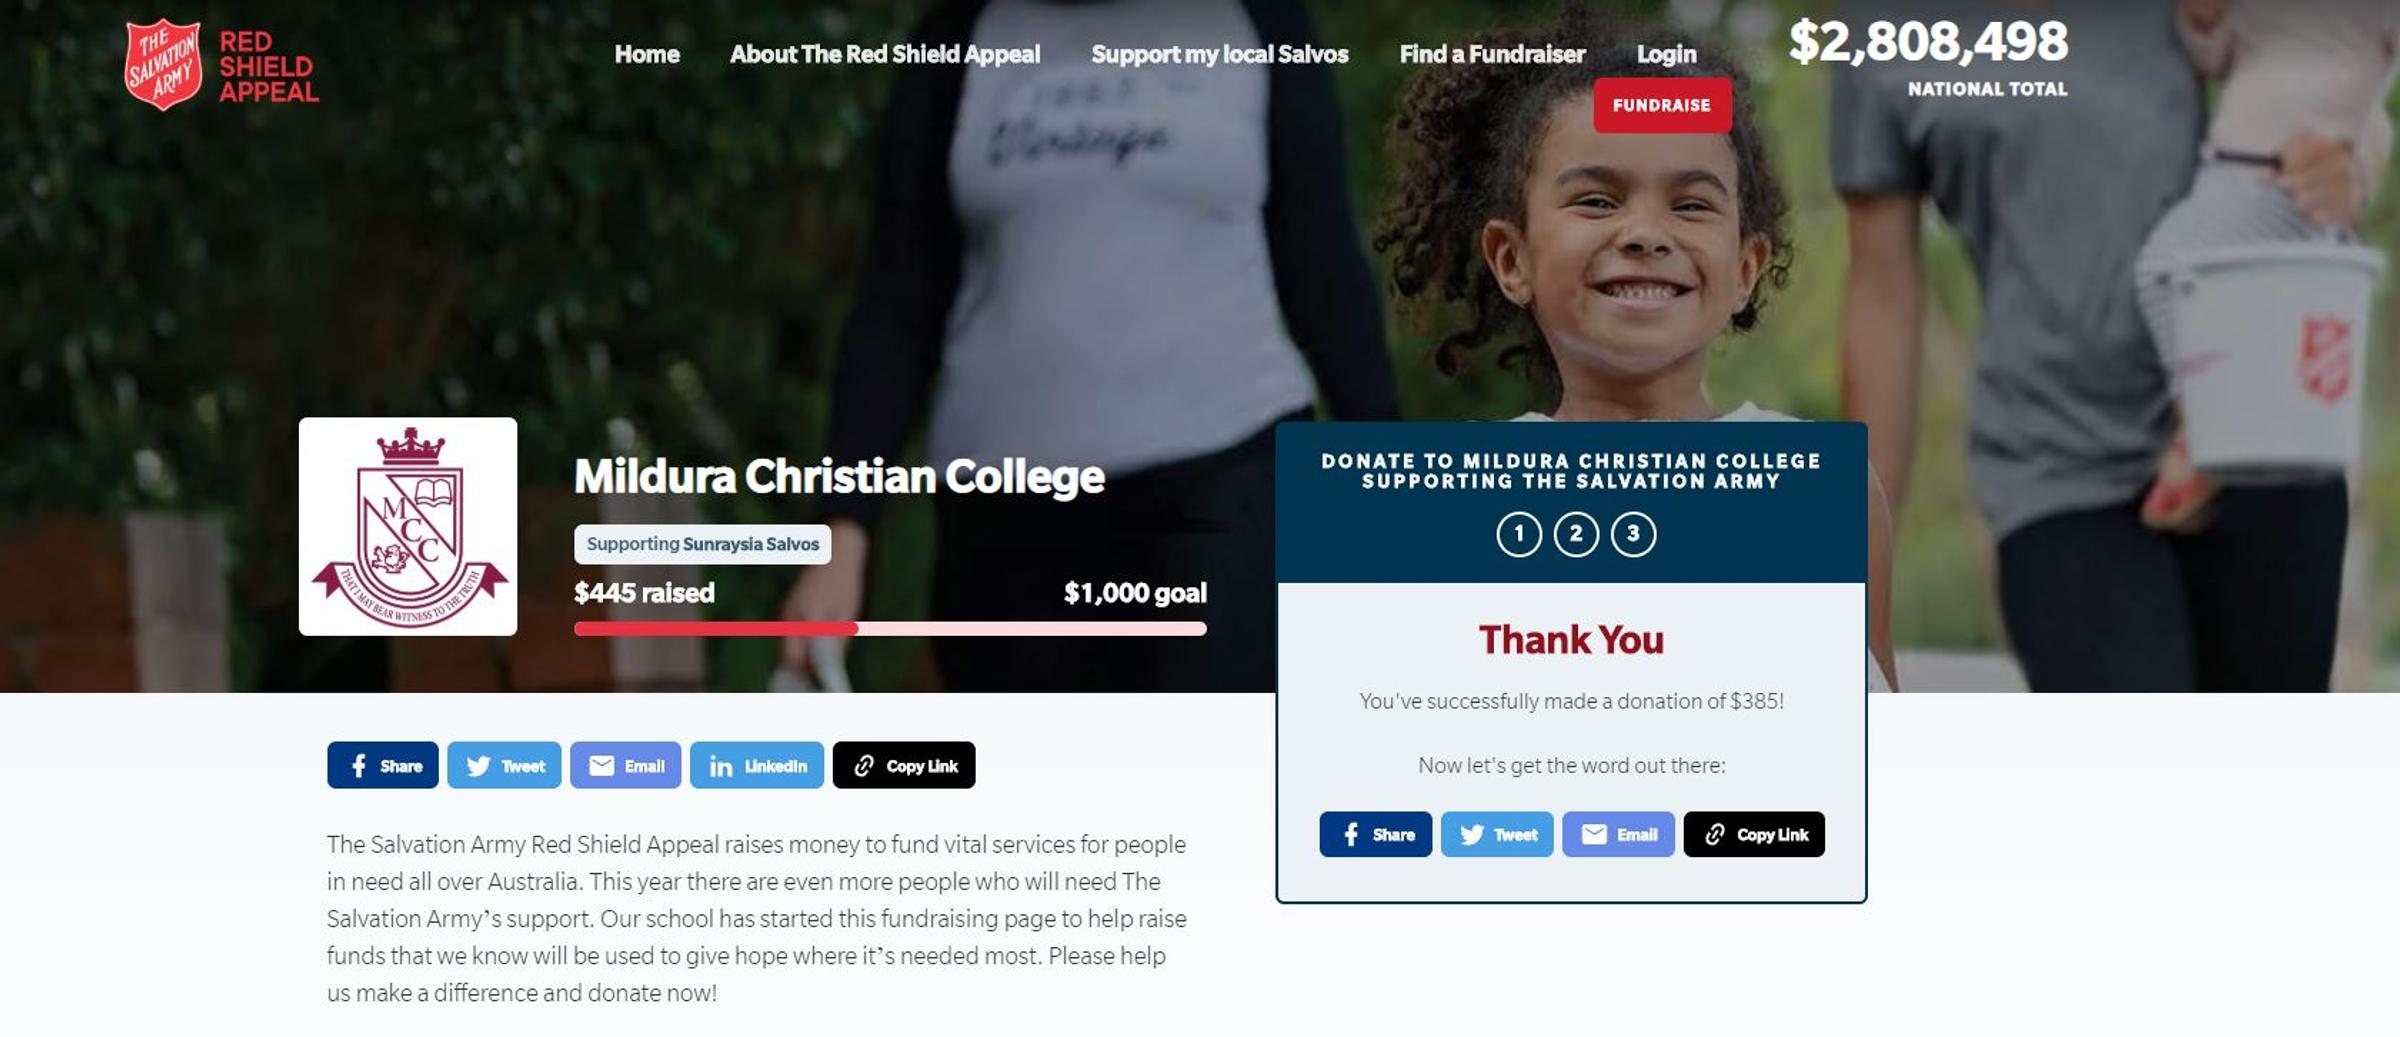
Task: Tweet button inside the Thank You panel
Action: pos(1497,834)
